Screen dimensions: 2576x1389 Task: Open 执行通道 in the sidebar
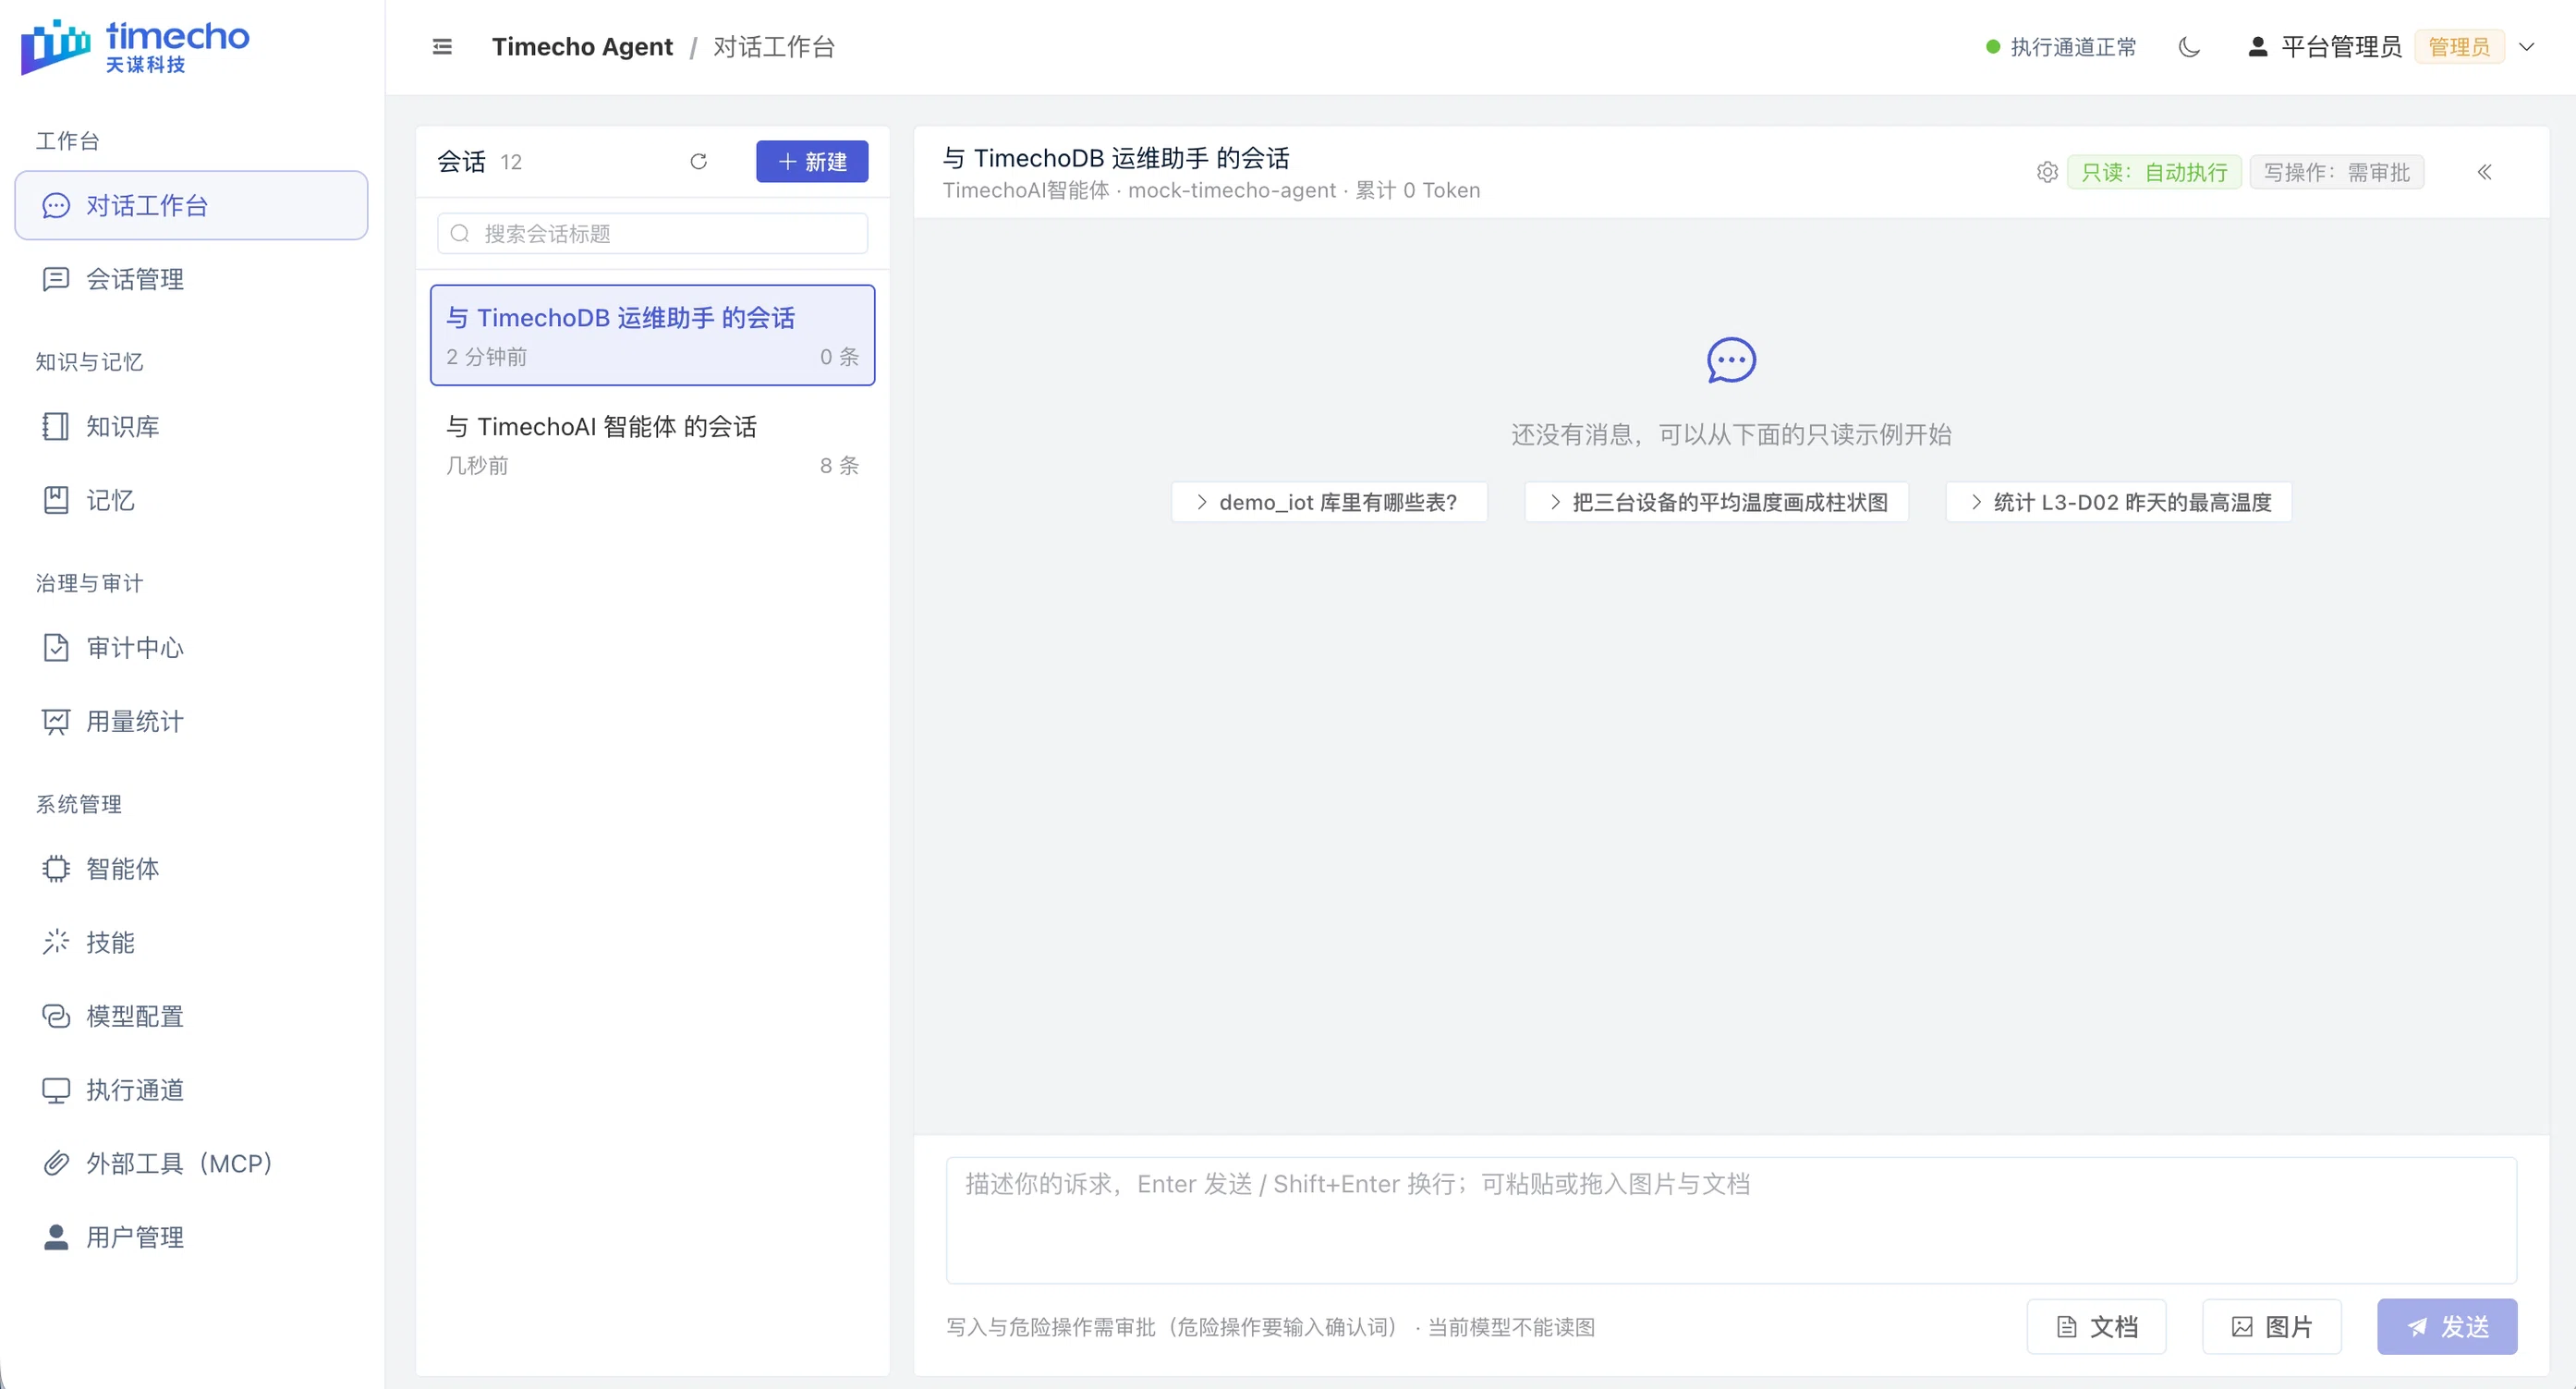[191, 1090]
